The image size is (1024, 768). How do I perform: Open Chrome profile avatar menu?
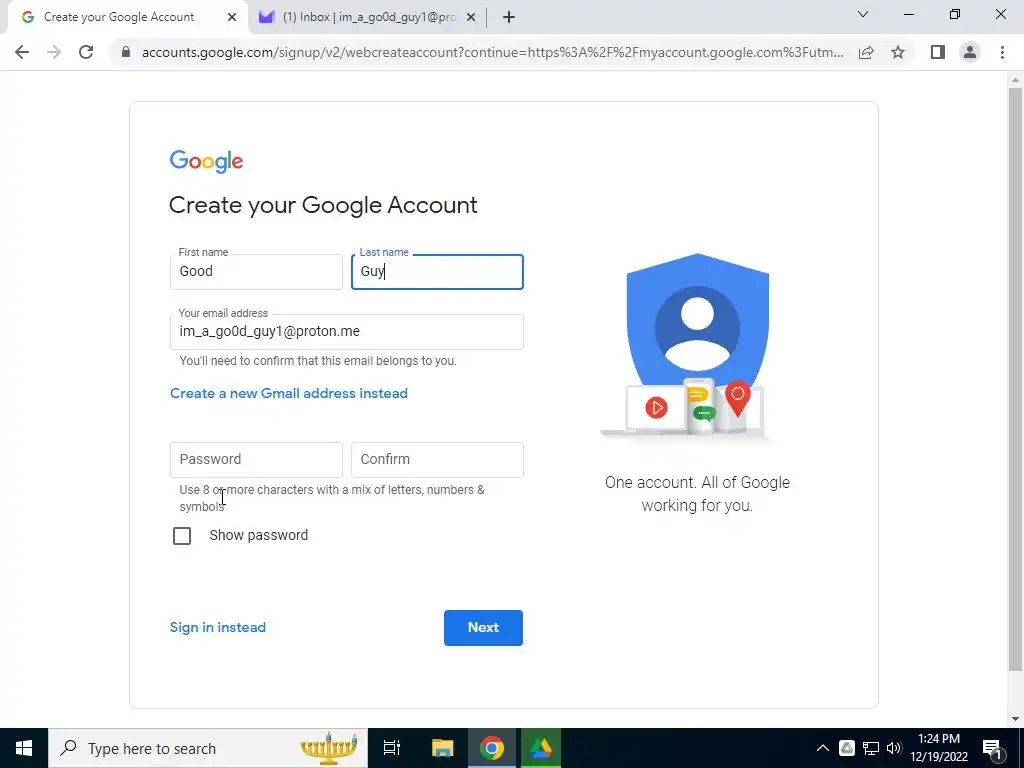tap(970, 52)
